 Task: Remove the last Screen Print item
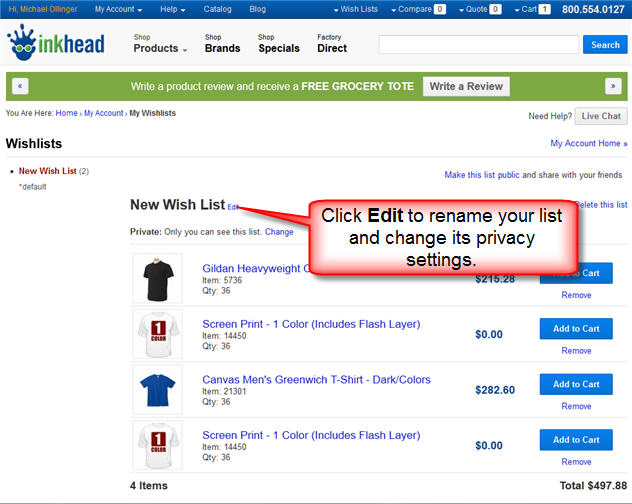[576, 462]
